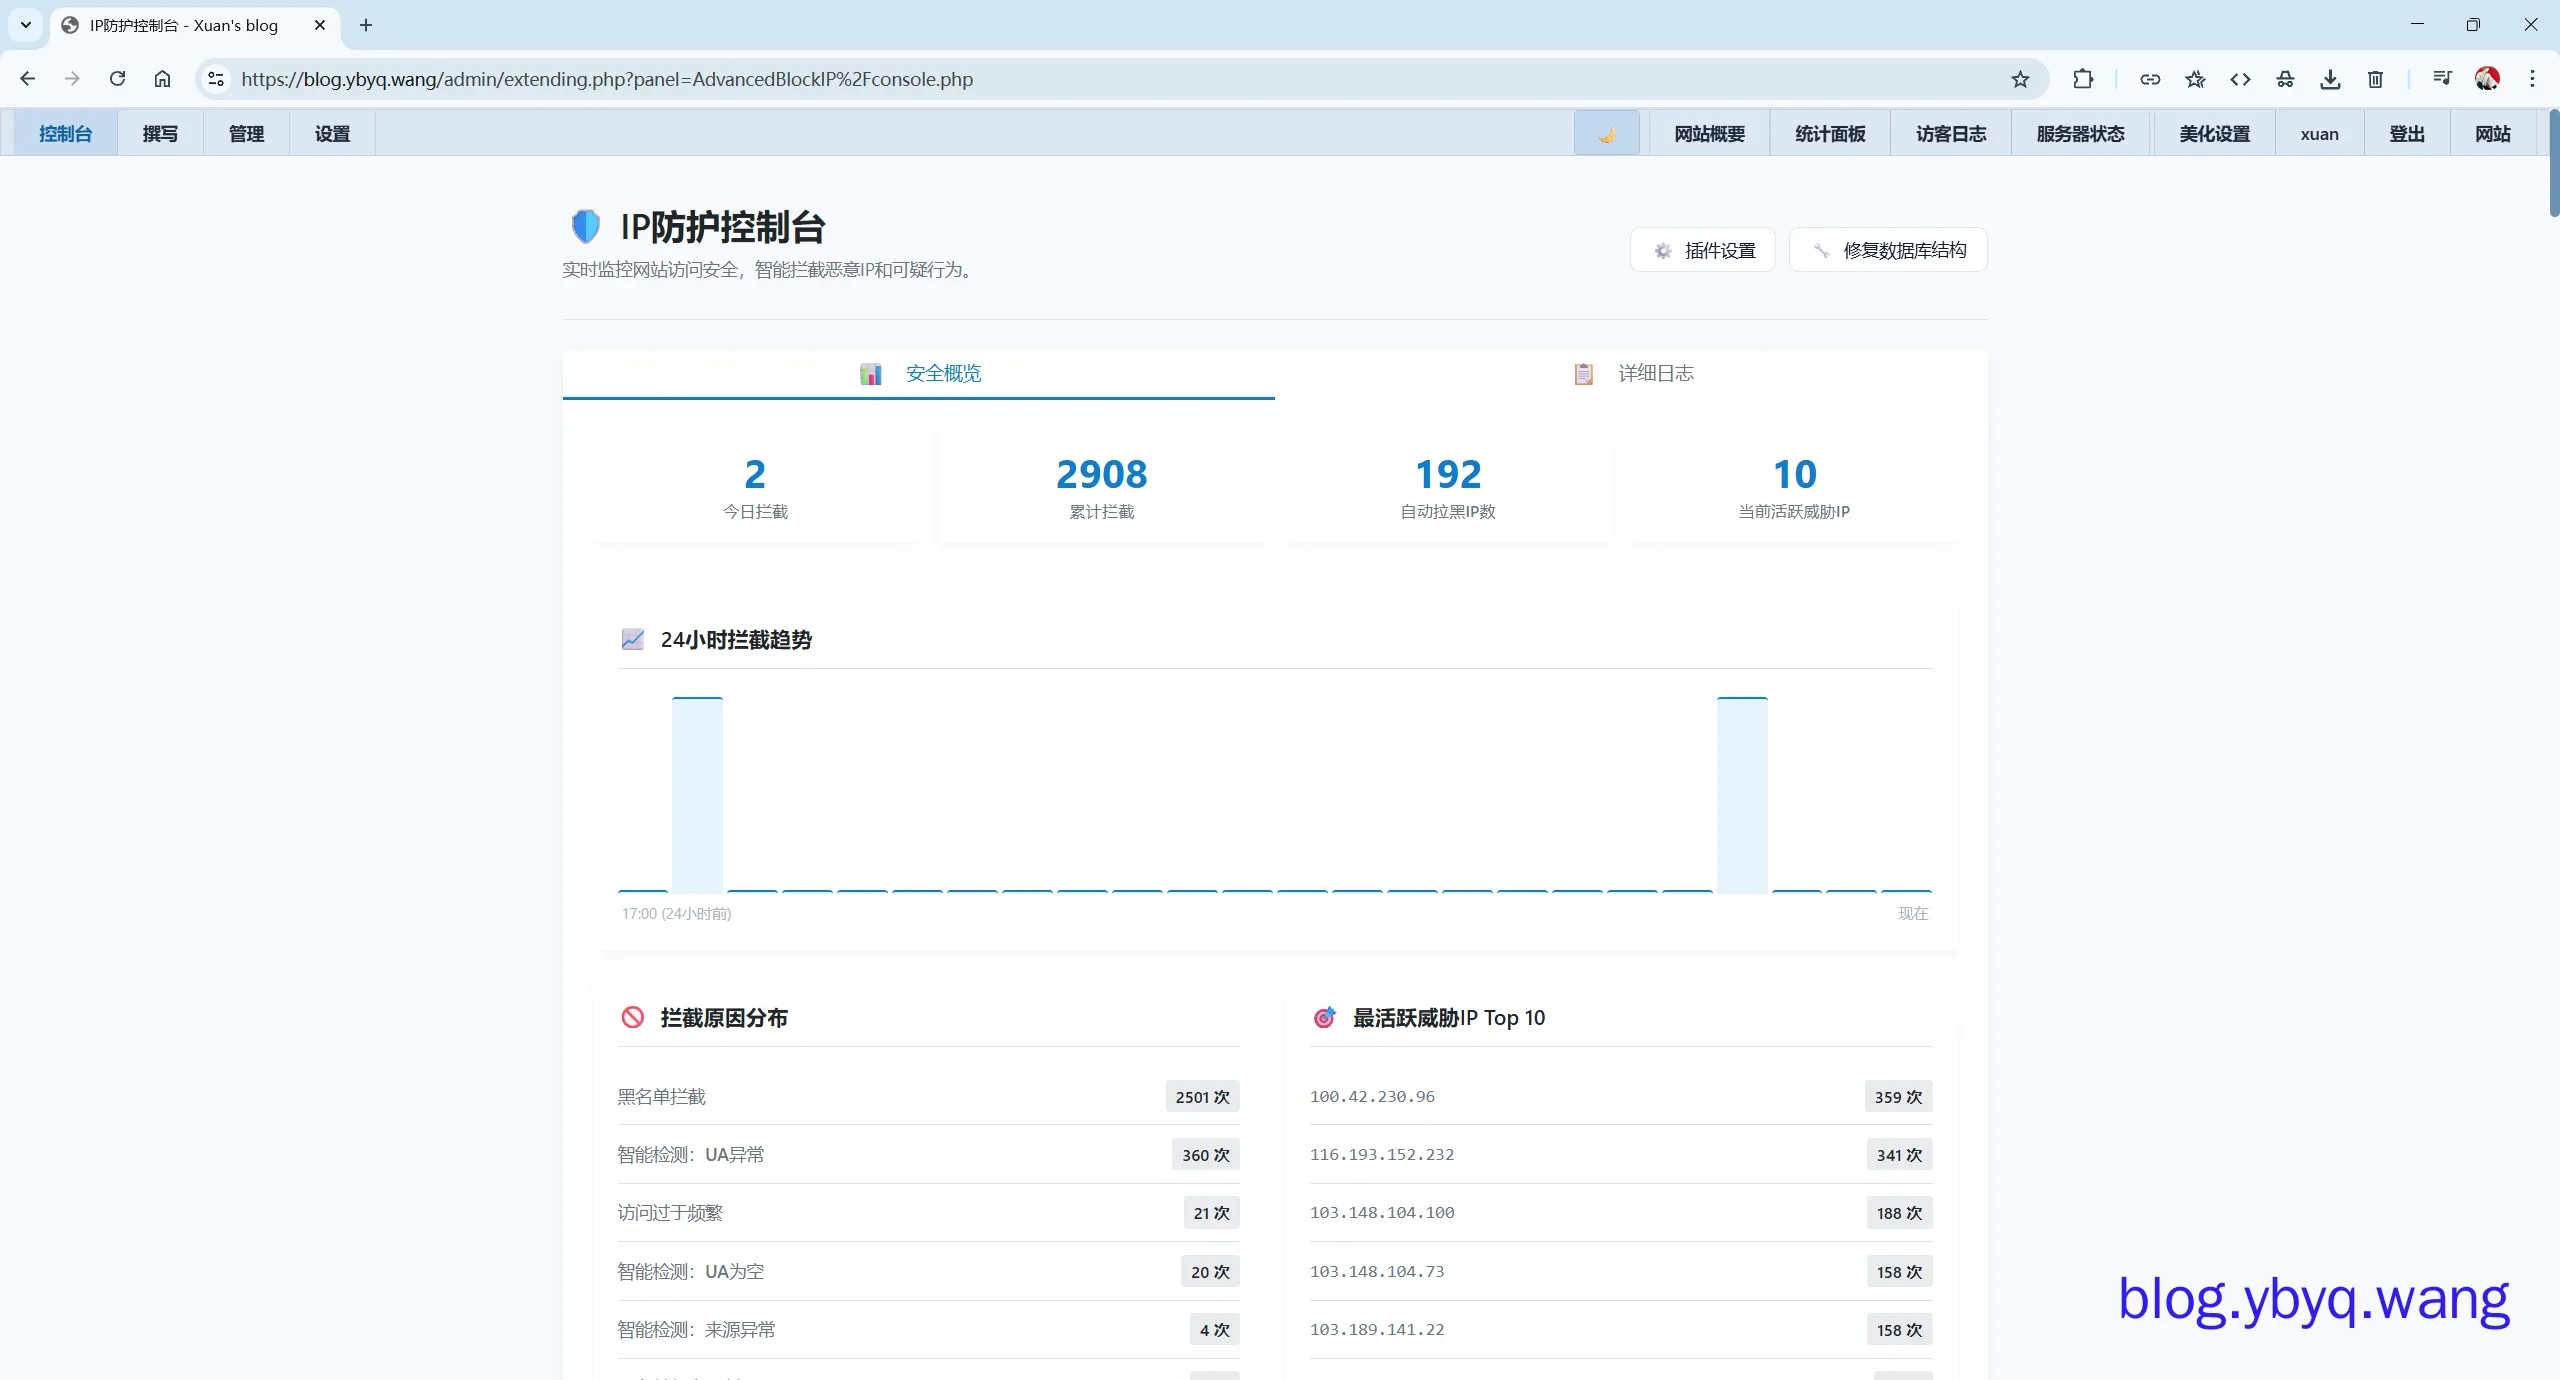Click the first tall bar in trend chart
The height and width of the screenshot is (1380, 2560).
coord(697,794)
